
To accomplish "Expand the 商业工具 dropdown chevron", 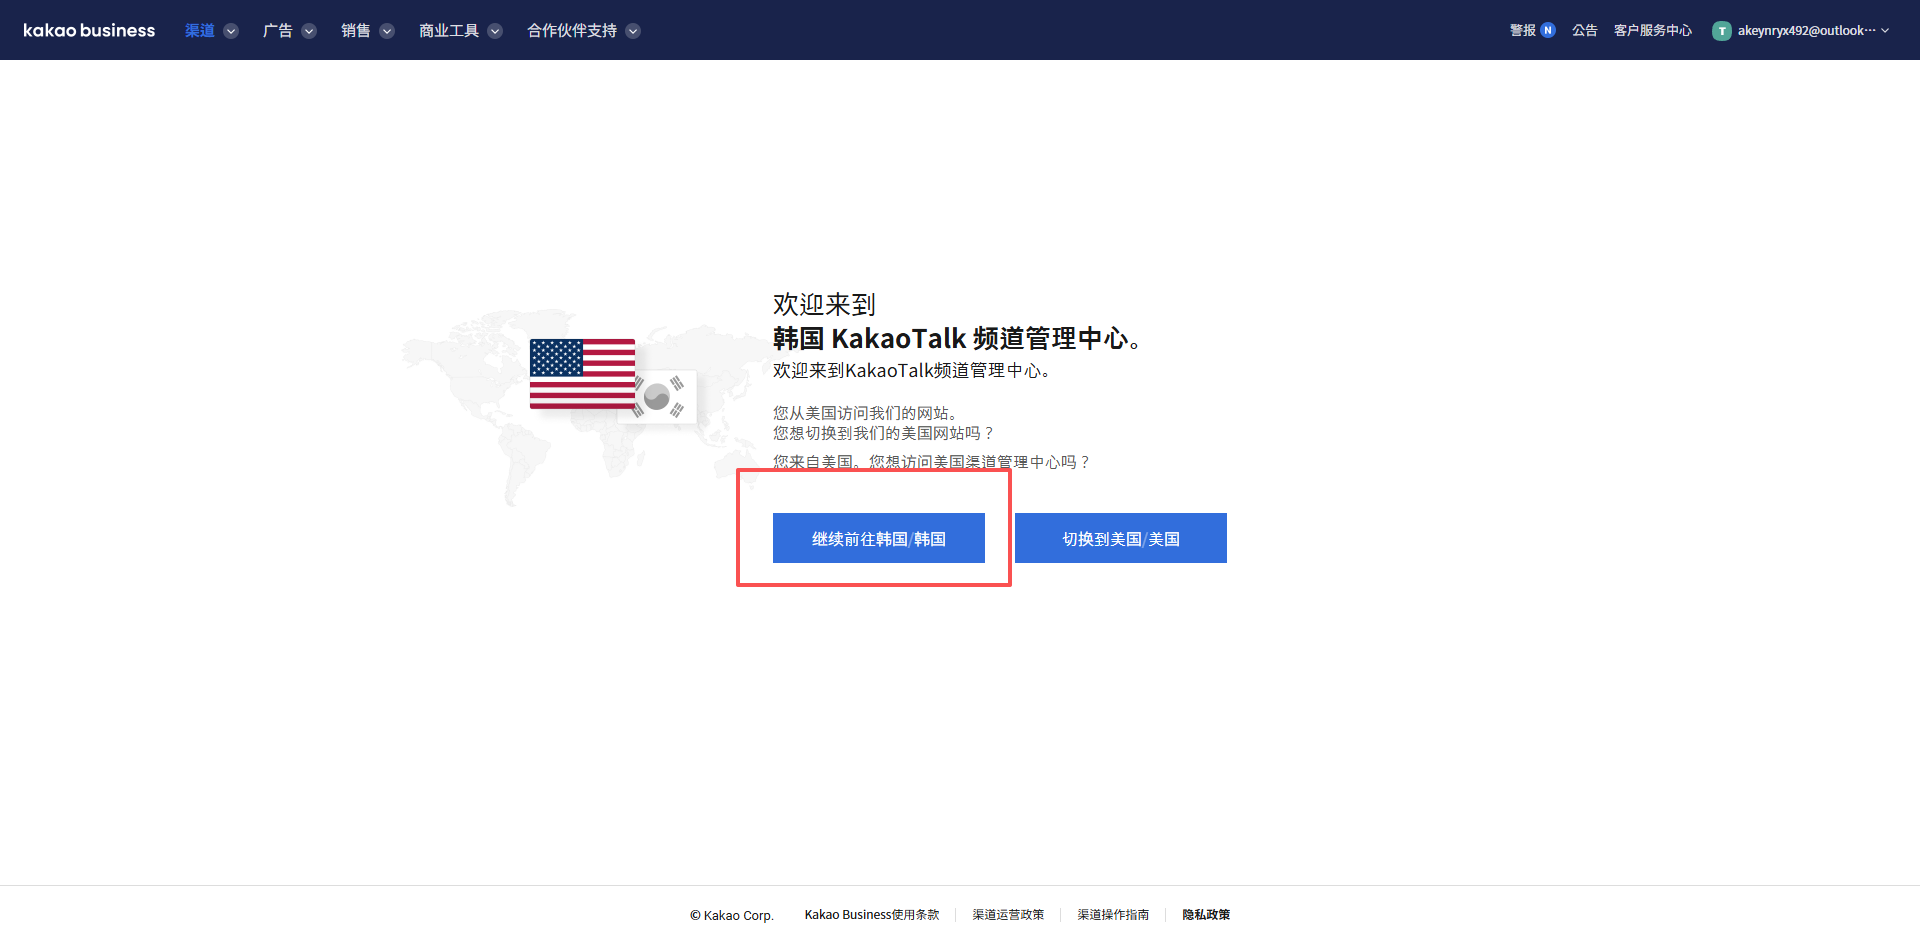I will coord(495,31).
